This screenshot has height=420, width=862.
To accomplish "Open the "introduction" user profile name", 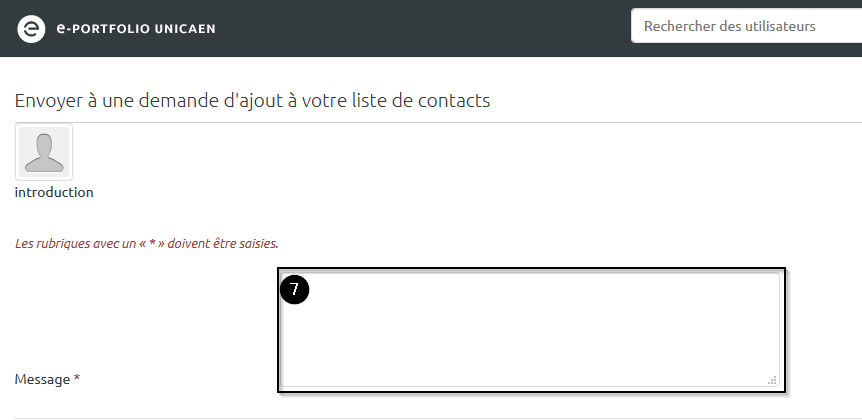I will (54, 192).
